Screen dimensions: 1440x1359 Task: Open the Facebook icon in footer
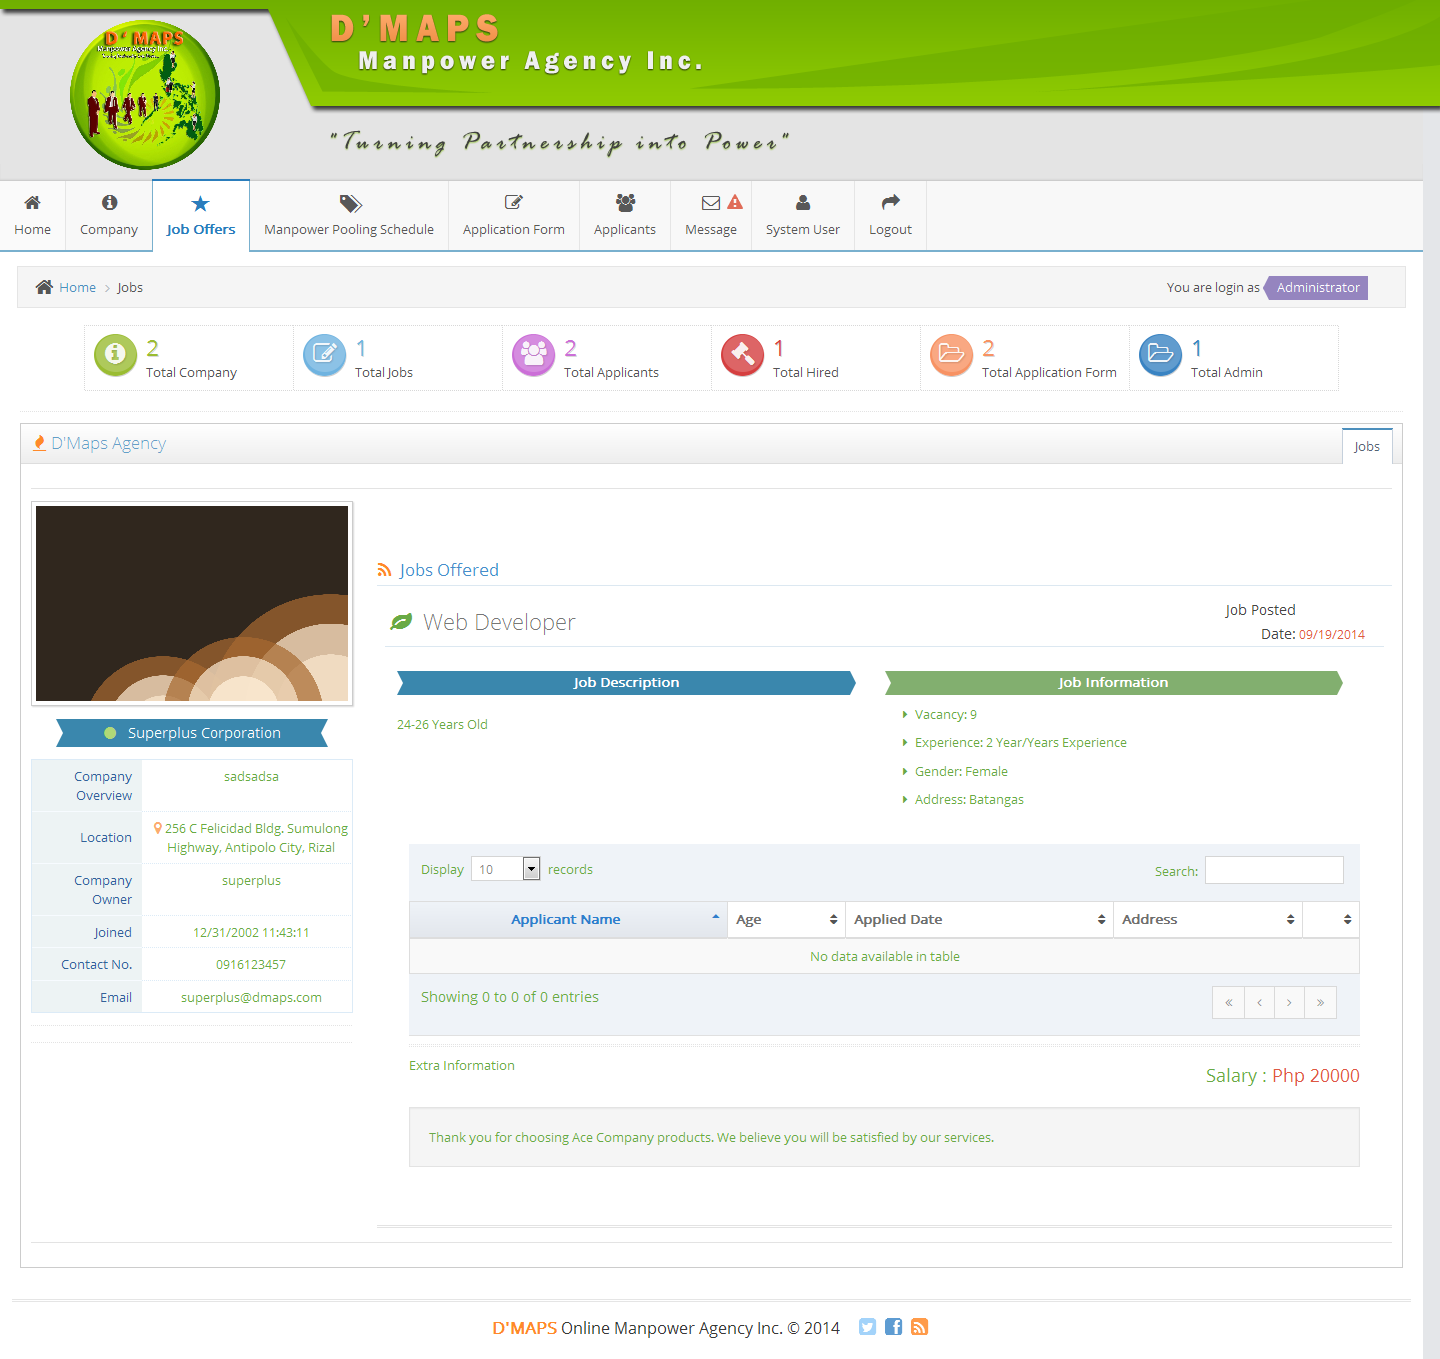pyautogui.click(x=893, y=1327)
